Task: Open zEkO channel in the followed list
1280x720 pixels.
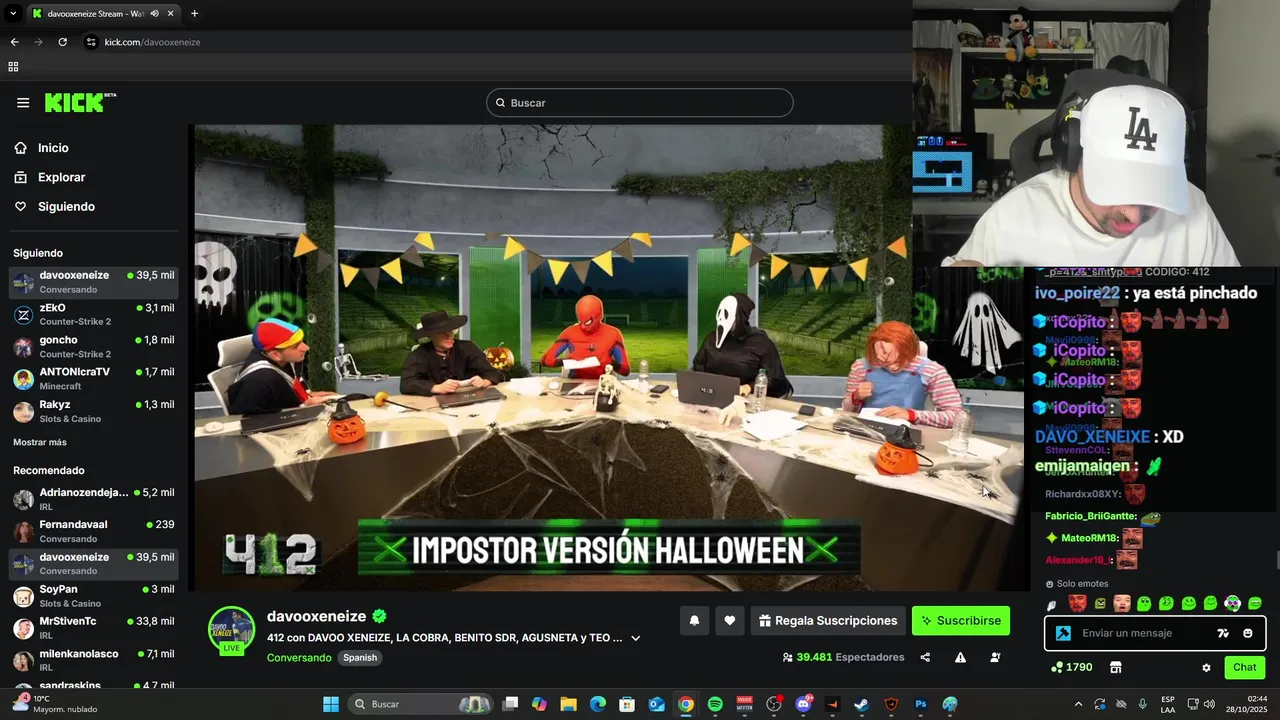Action: pos(94,315)
